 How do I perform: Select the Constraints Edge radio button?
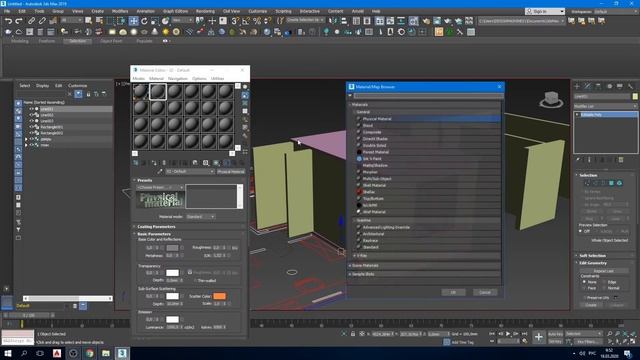click(604, 282)
